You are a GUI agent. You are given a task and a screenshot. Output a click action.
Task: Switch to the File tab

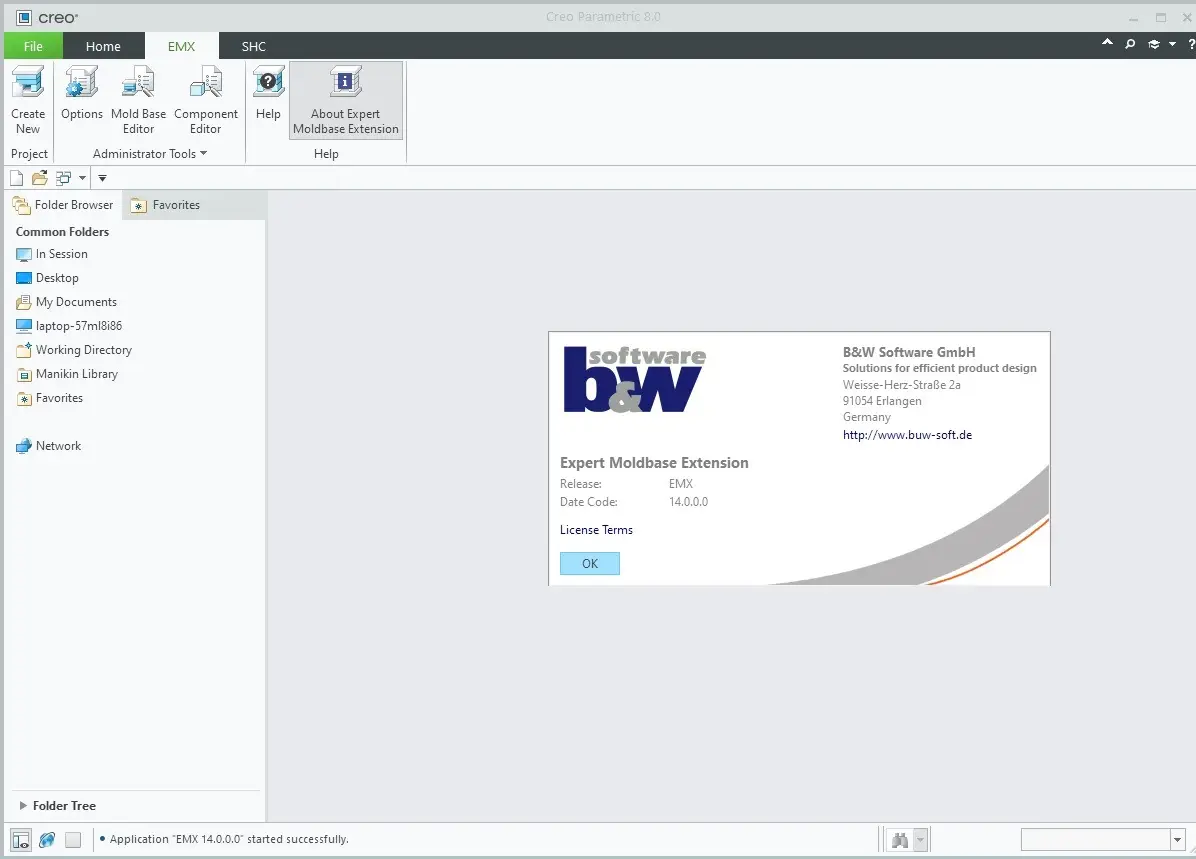click(33, 46)
